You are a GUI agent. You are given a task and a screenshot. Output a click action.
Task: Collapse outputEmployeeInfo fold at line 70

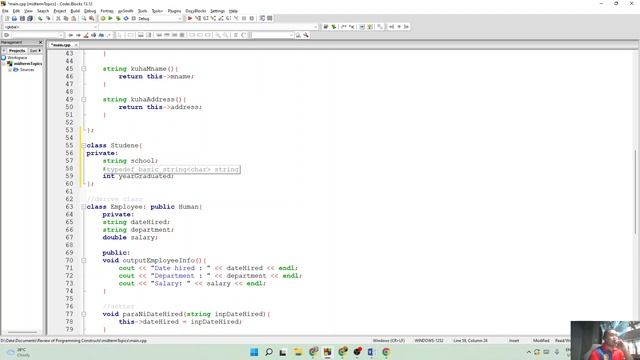pos(84,260)
